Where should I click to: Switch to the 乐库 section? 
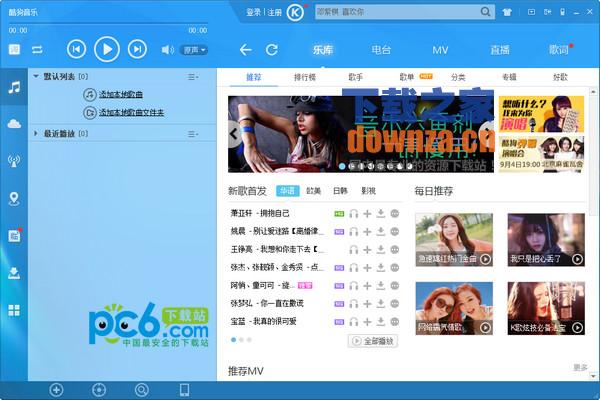pos(323,50)
